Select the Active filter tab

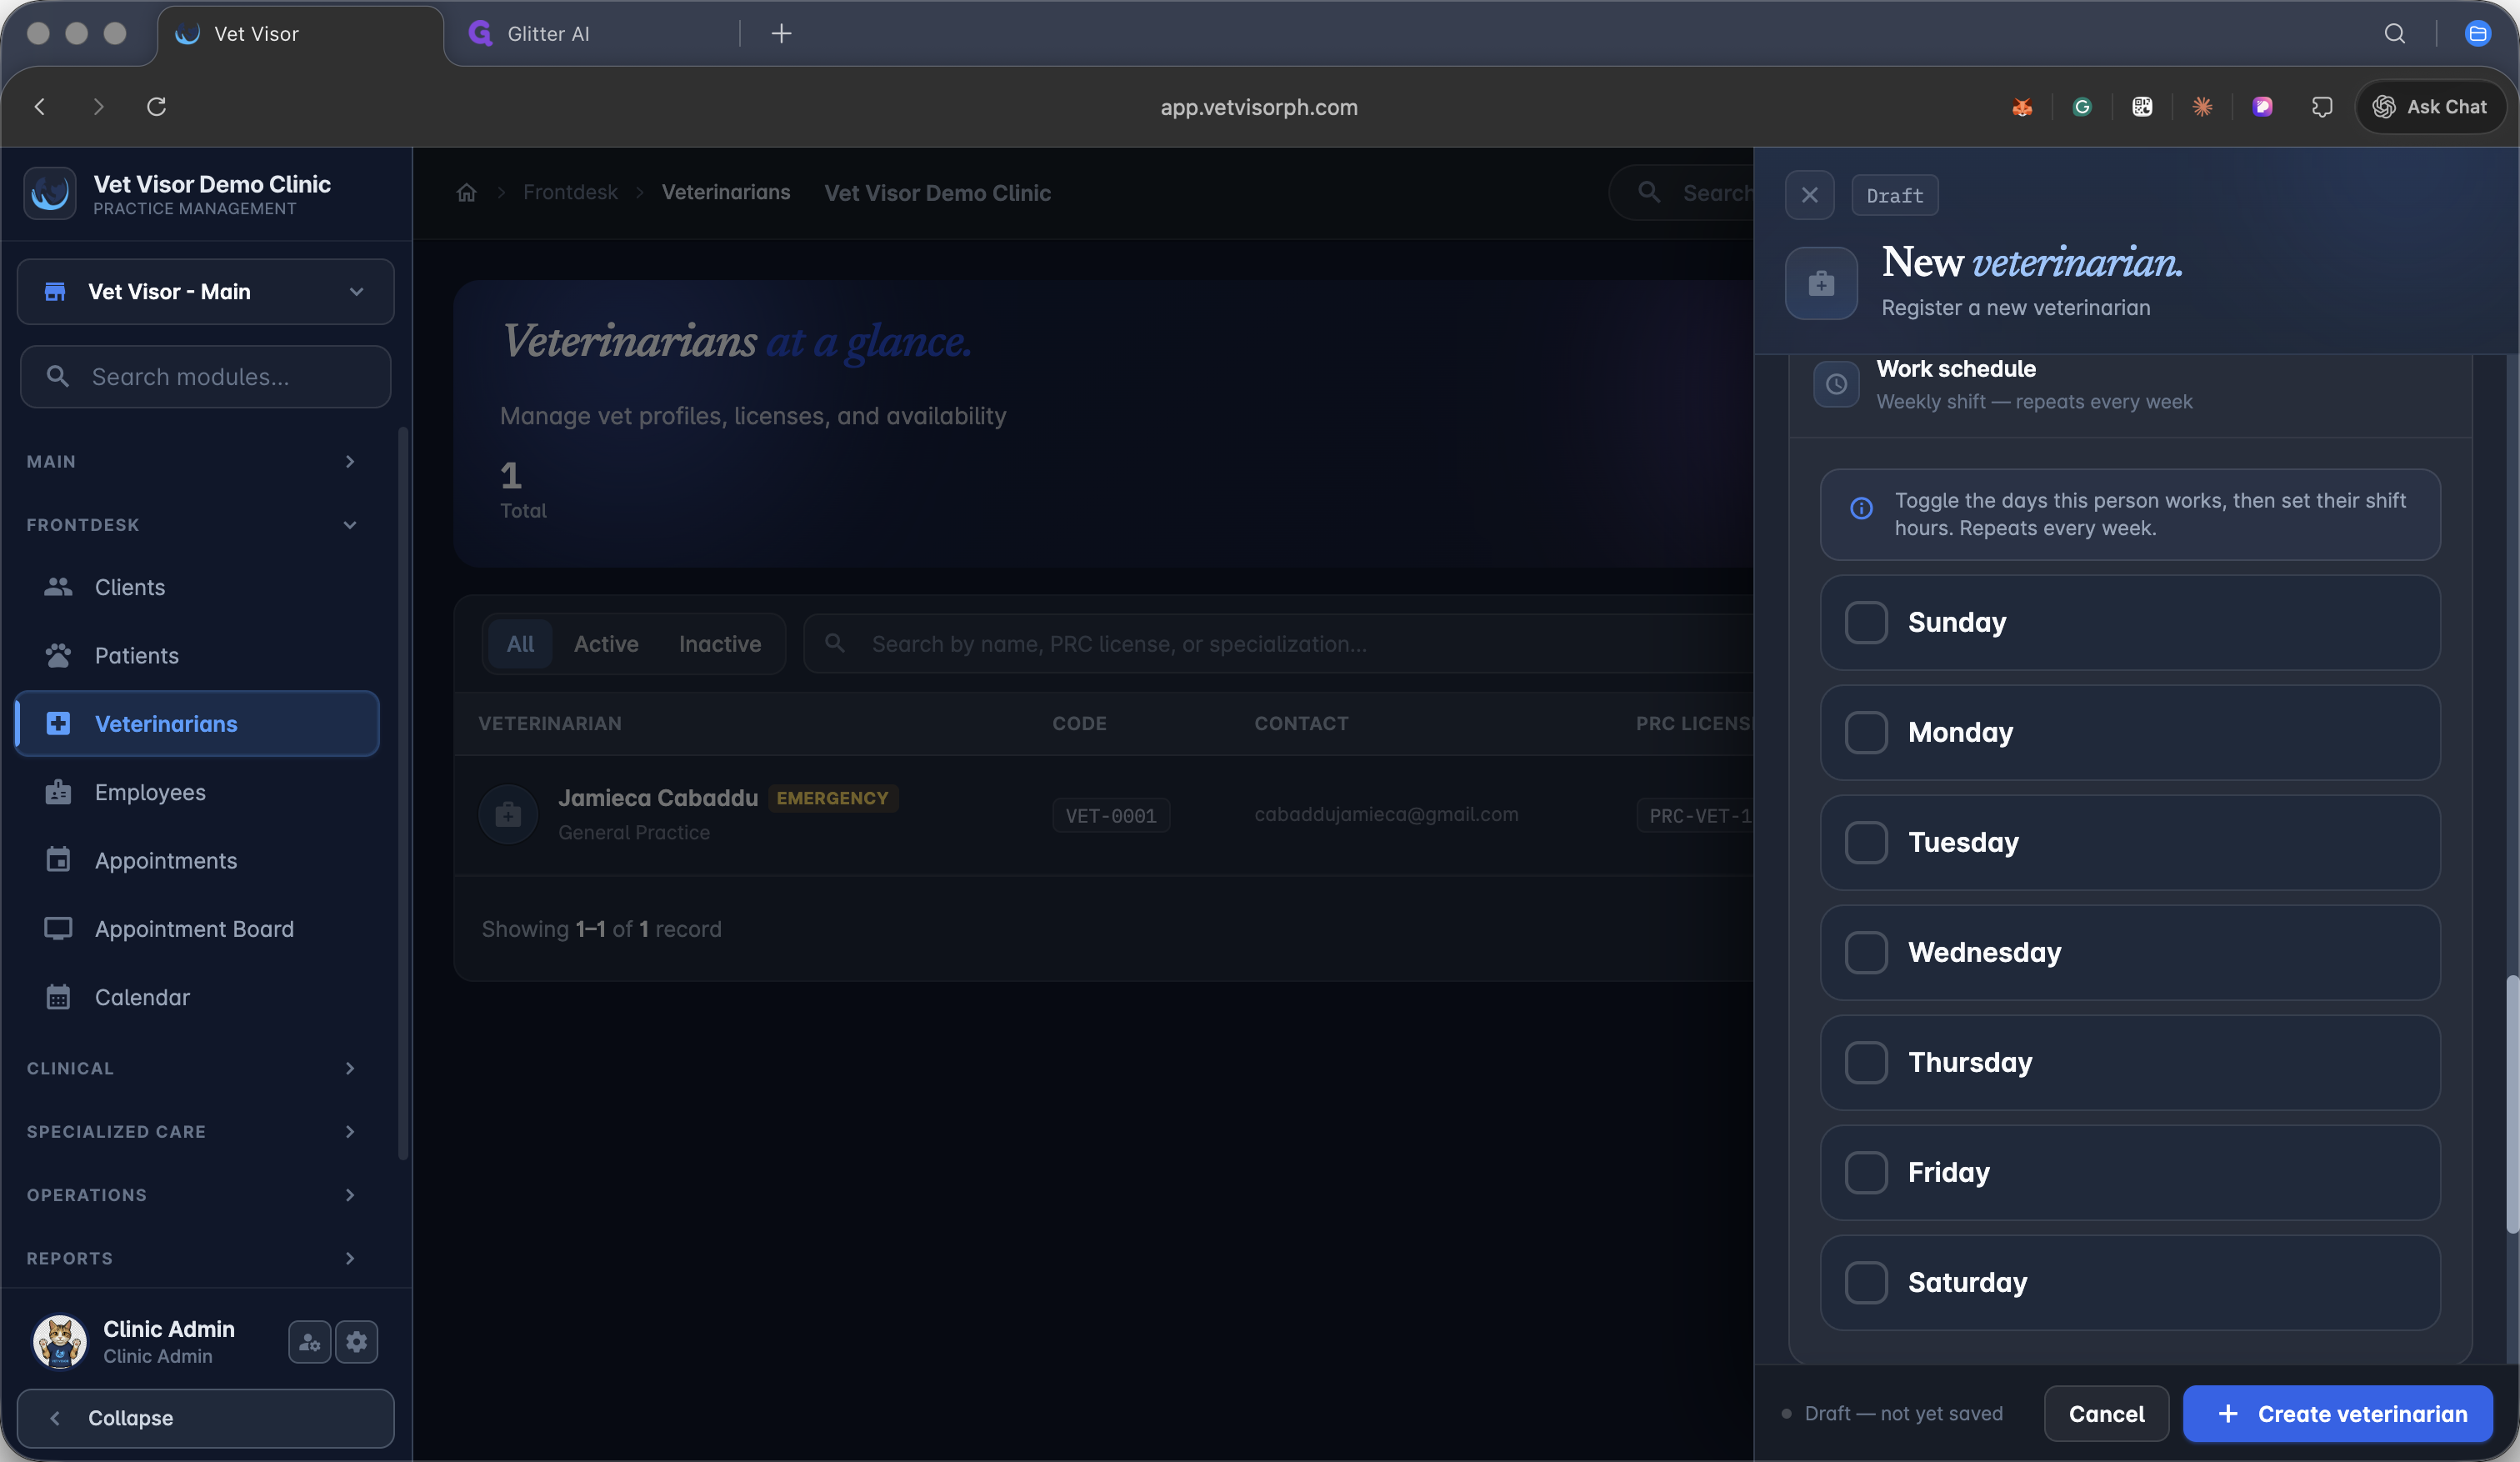pos(606,644)
